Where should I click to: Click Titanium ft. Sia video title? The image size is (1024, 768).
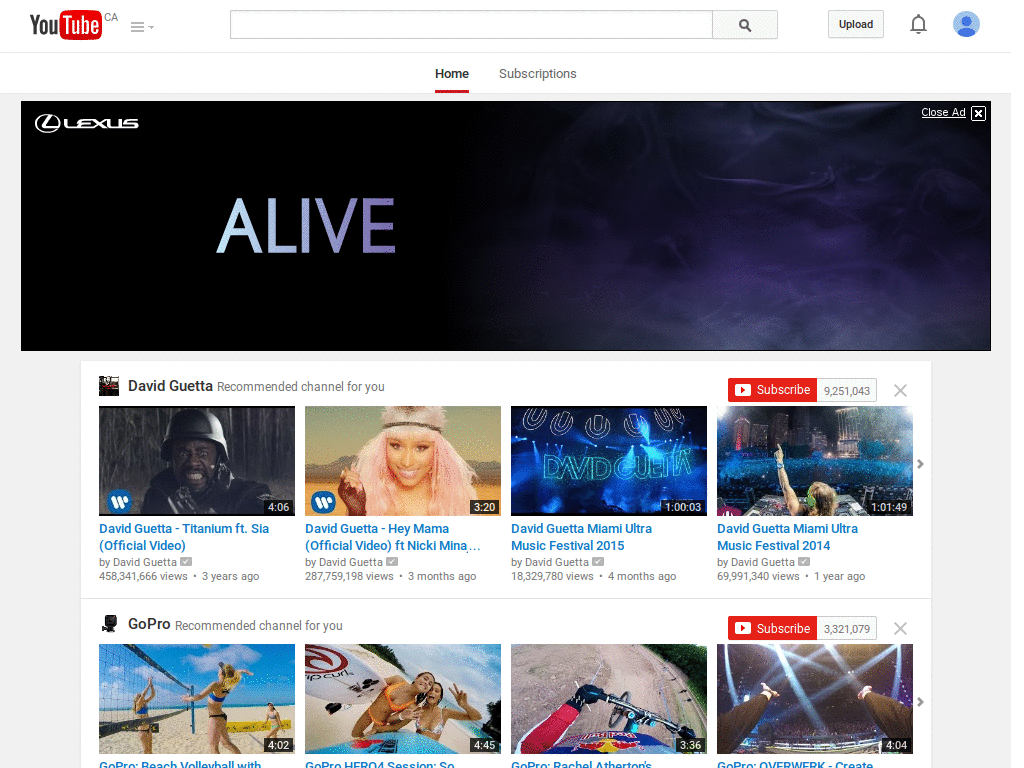pos(184,537)
